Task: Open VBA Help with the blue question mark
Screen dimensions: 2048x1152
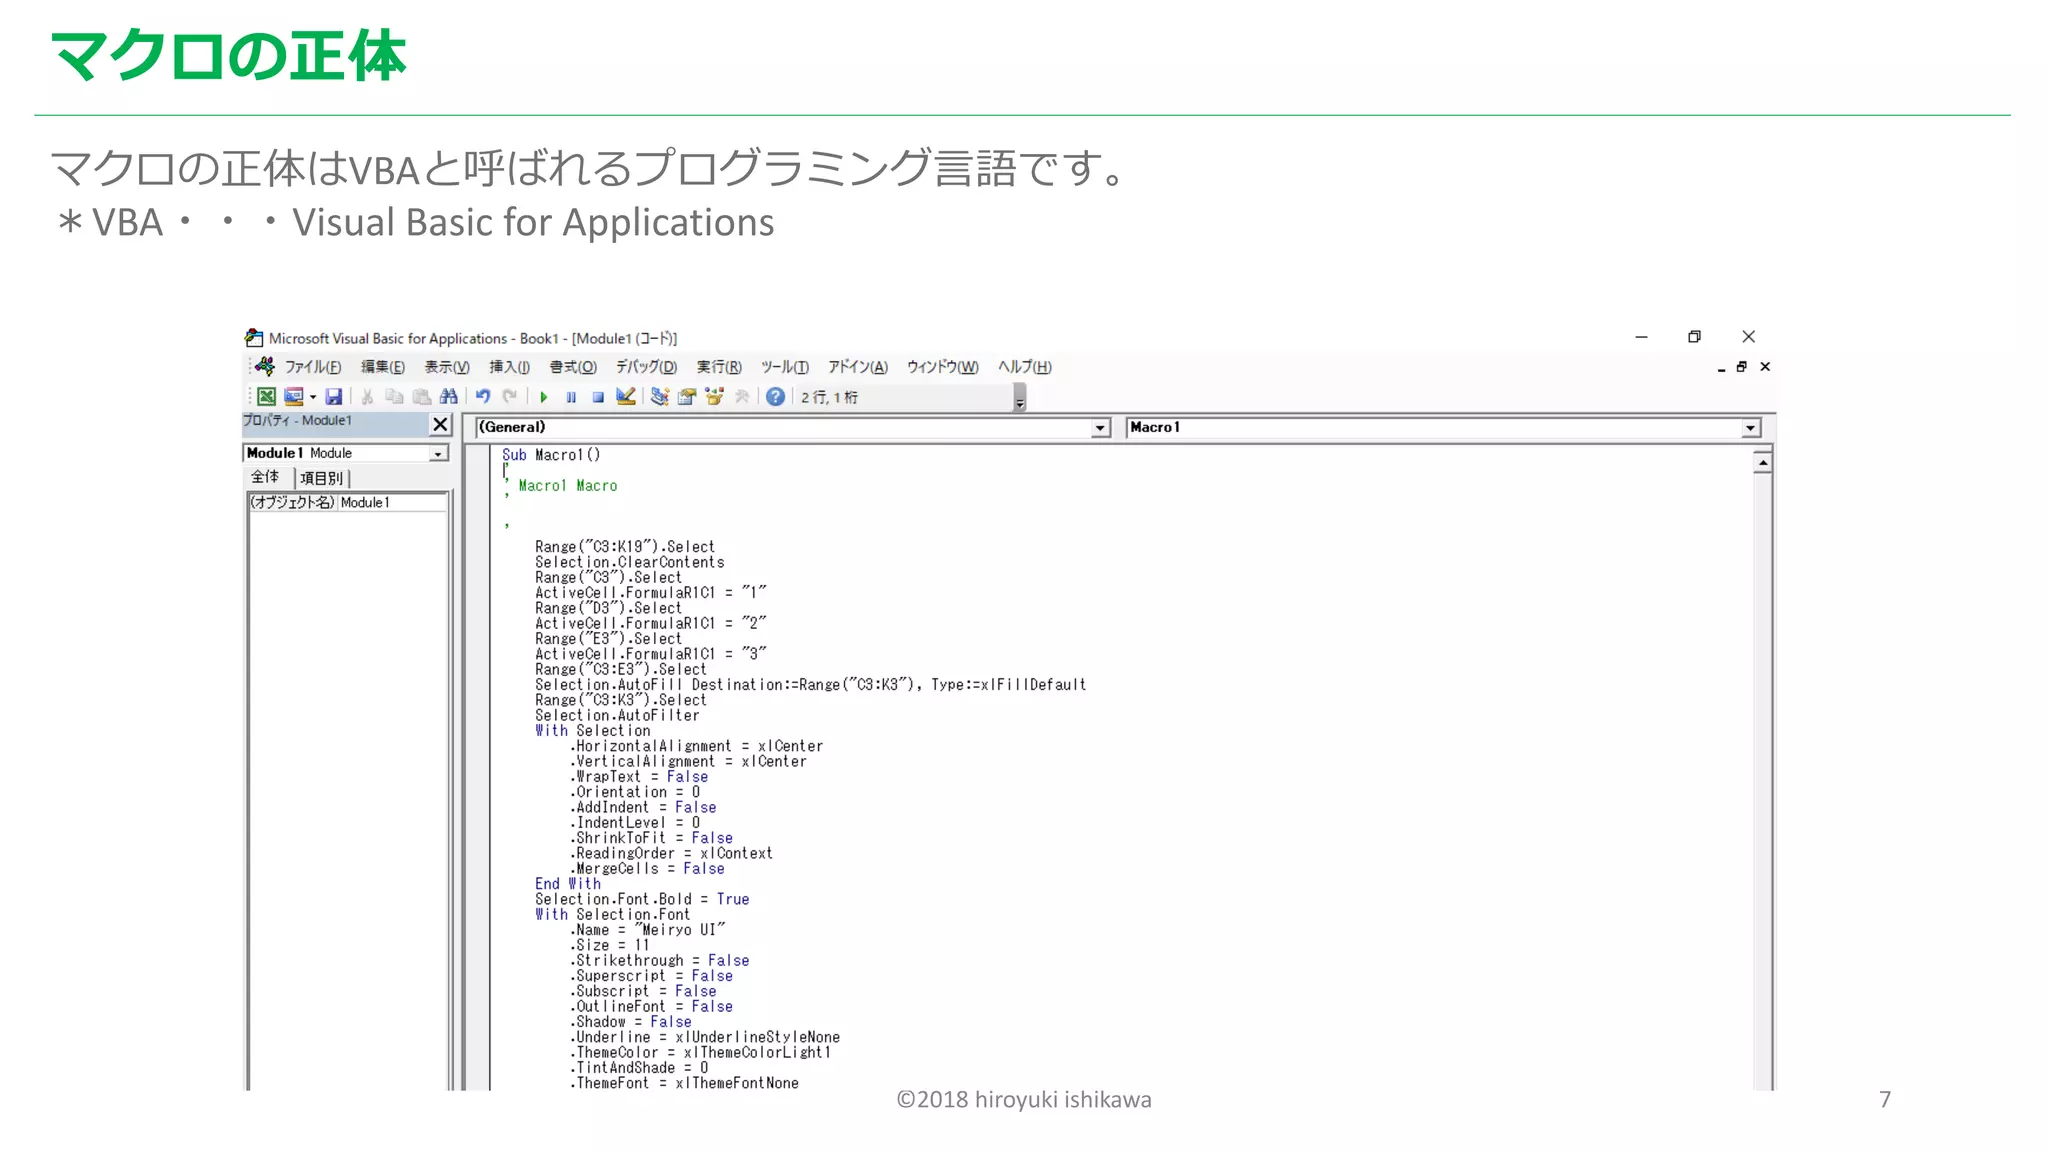Action: pos(775,397)
